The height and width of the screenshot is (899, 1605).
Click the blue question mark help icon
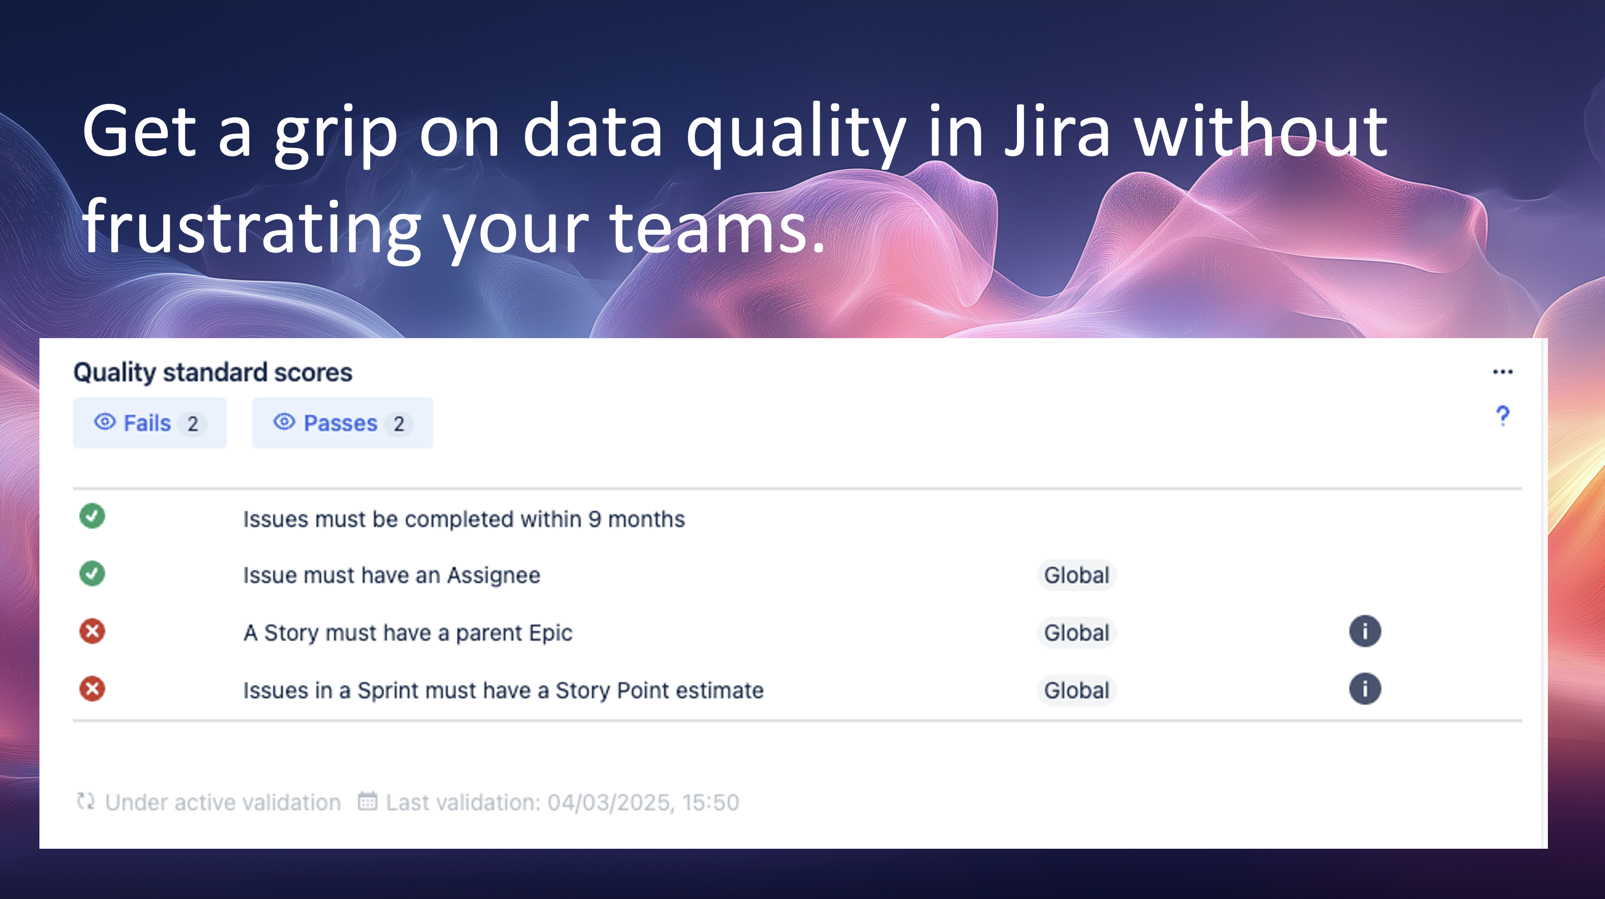point(1502,416)
